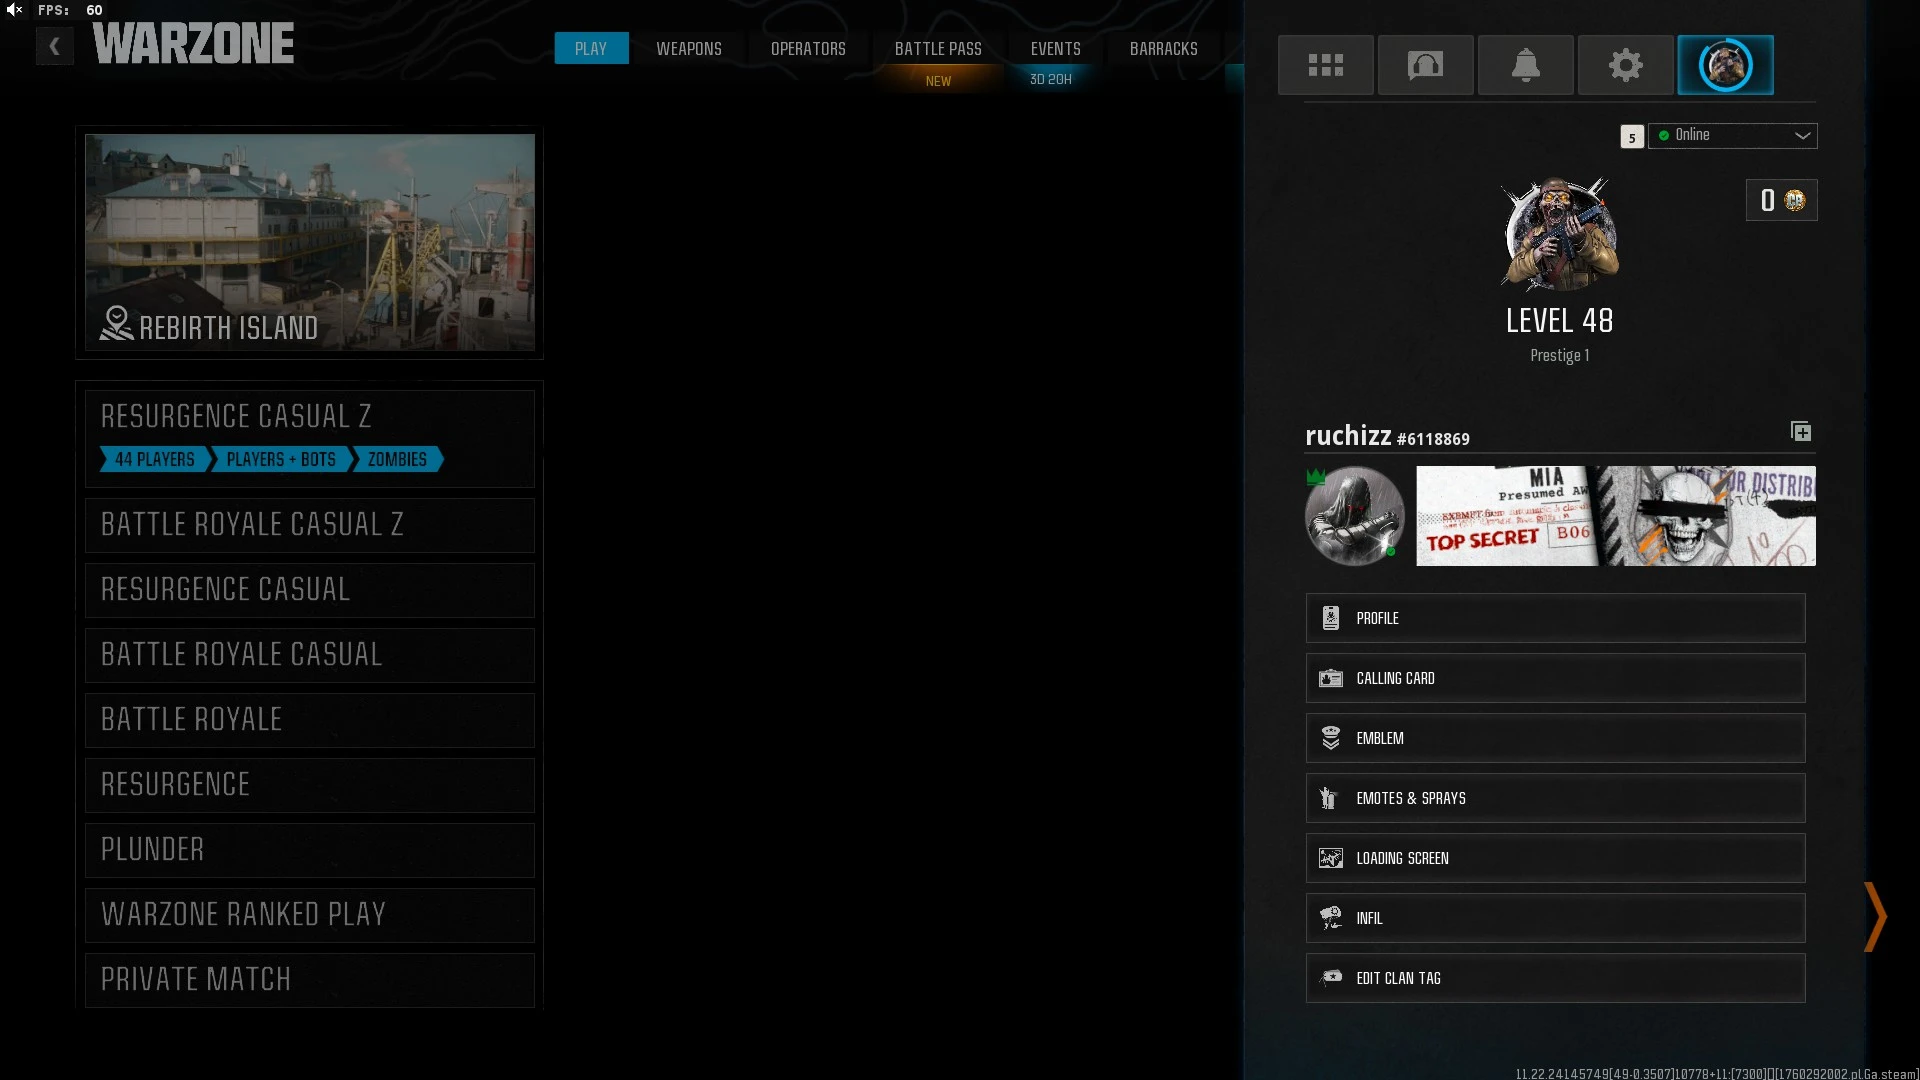Click the Rebirth Island map thumbnail
The height and width of the screenshot is (1080, 1920).
coord(310,242)
